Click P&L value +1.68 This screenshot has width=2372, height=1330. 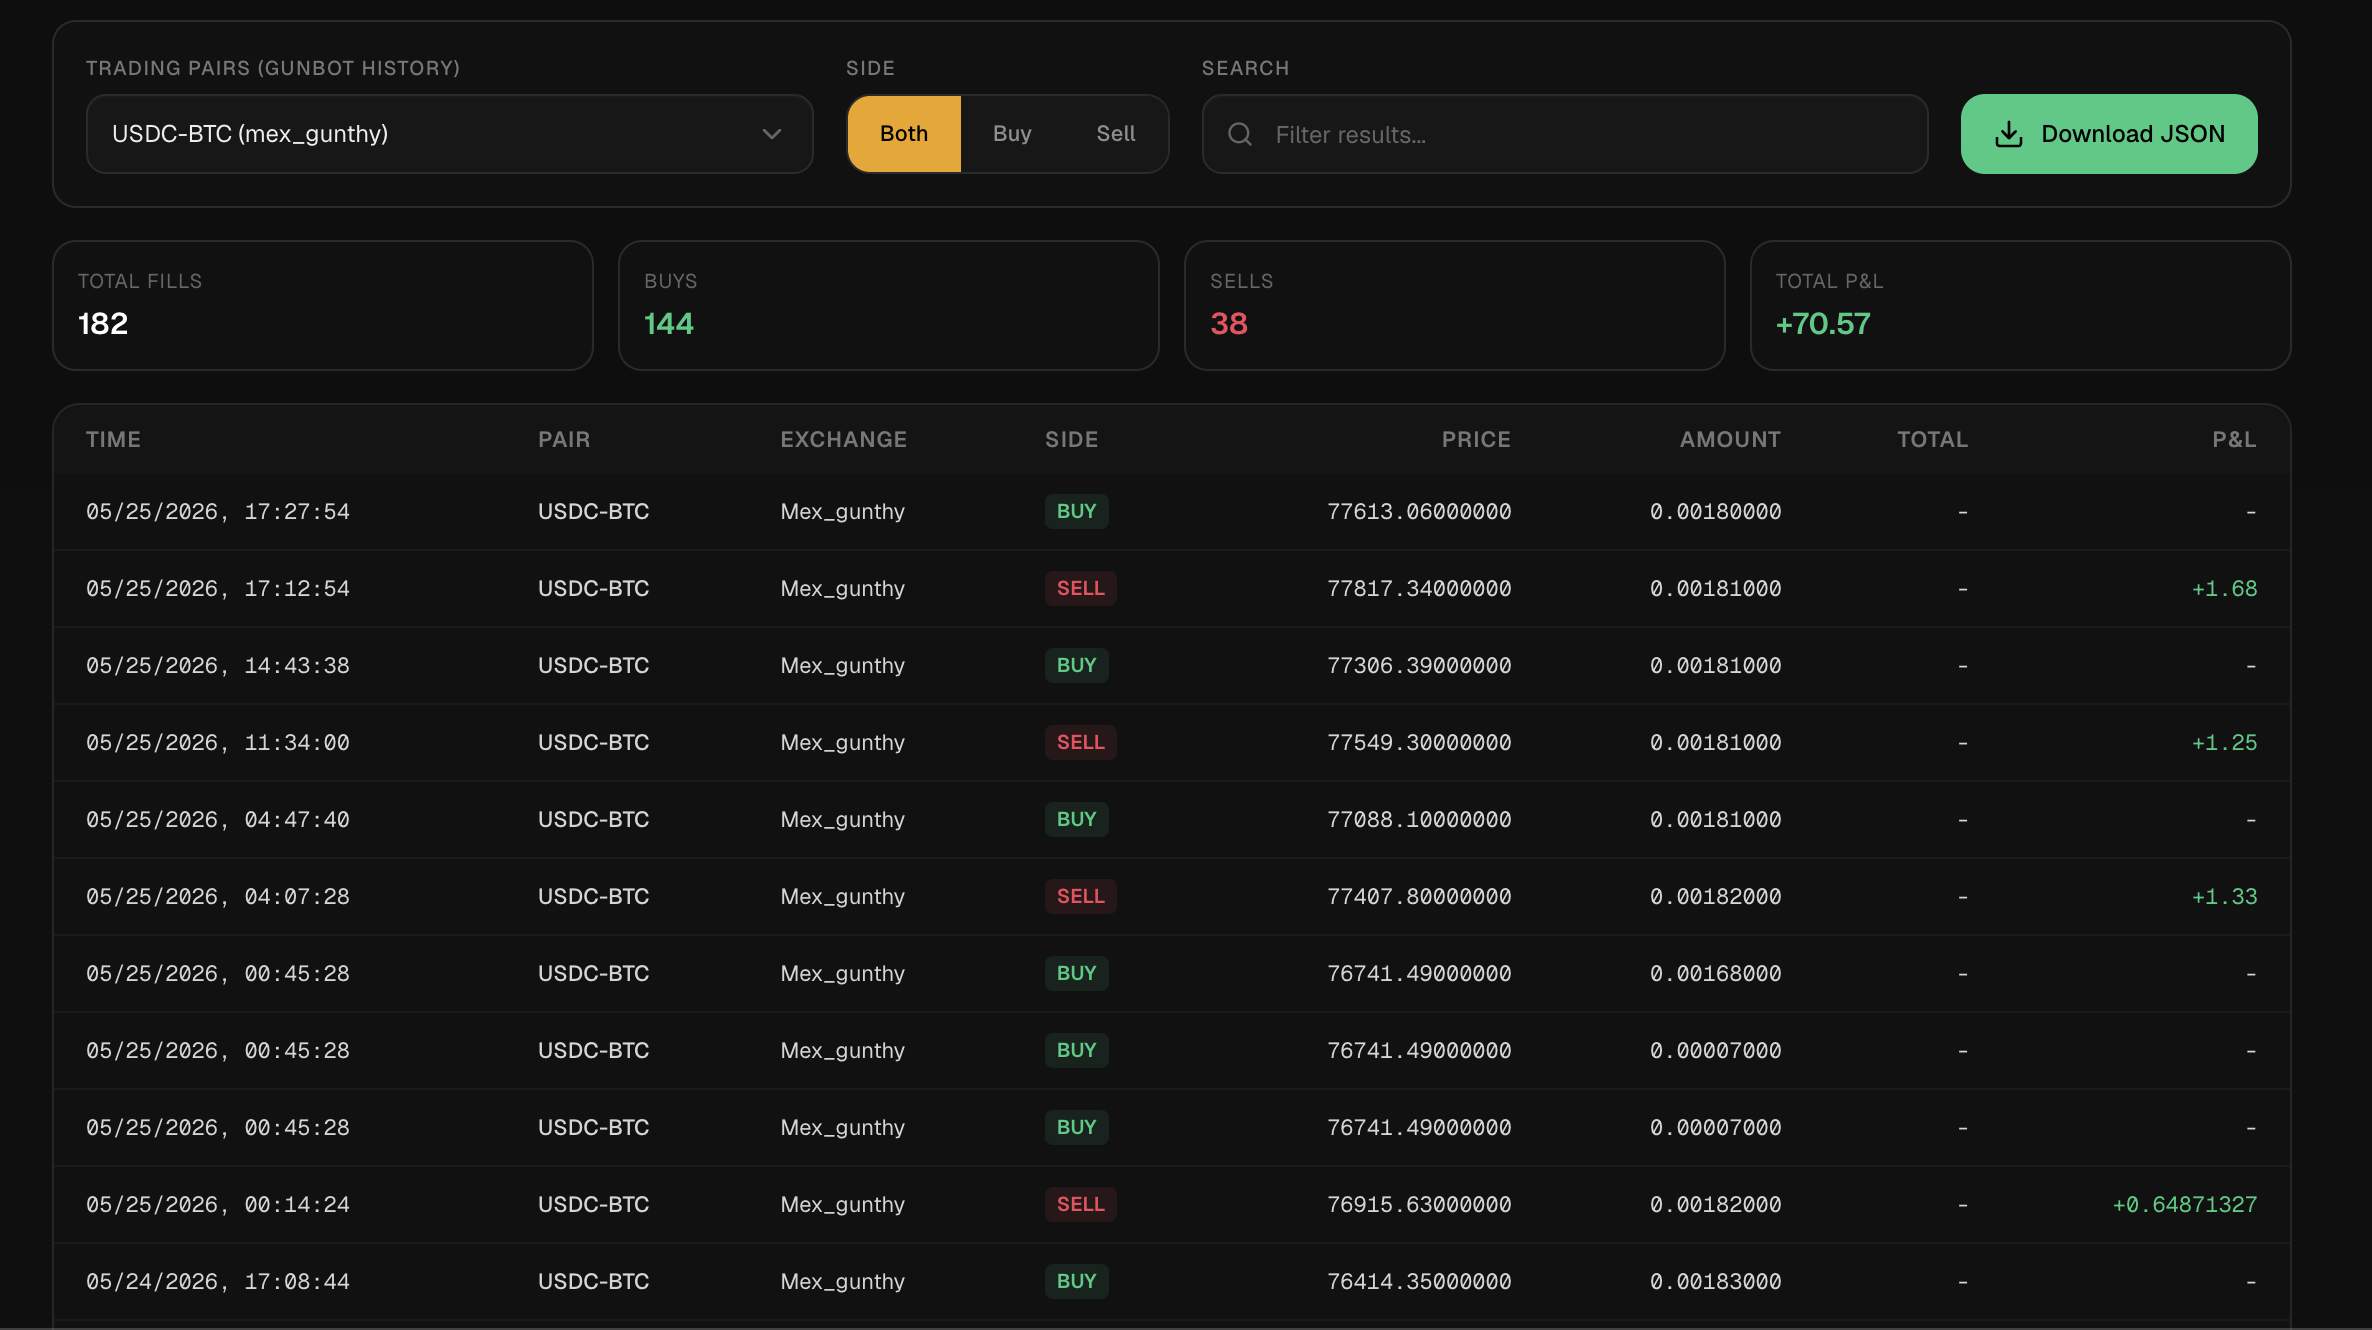tap(2224, 589)
